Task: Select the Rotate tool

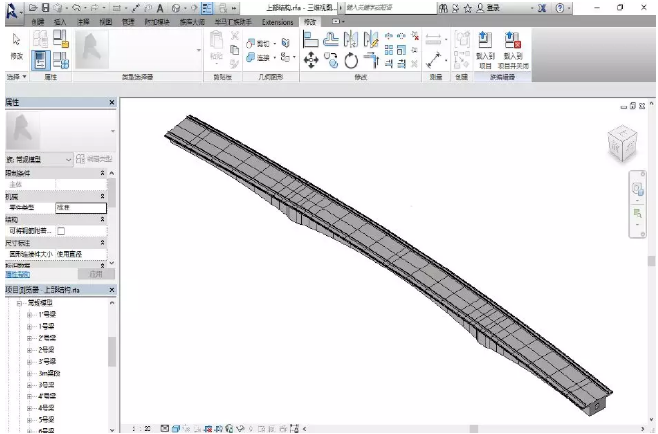Action: pos(351,60)
